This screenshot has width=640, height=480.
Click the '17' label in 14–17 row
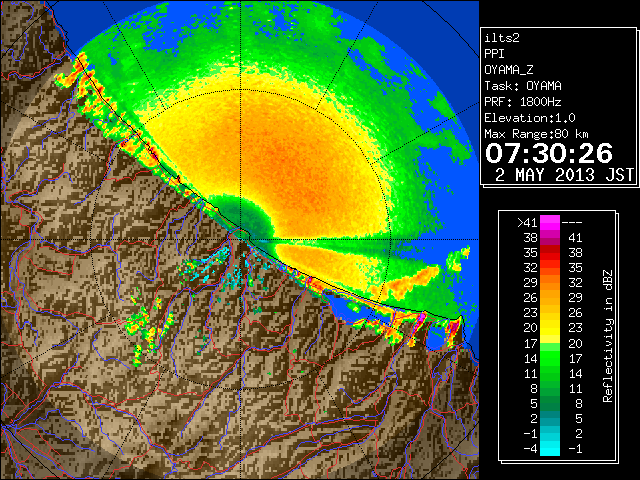coord(575,358)
